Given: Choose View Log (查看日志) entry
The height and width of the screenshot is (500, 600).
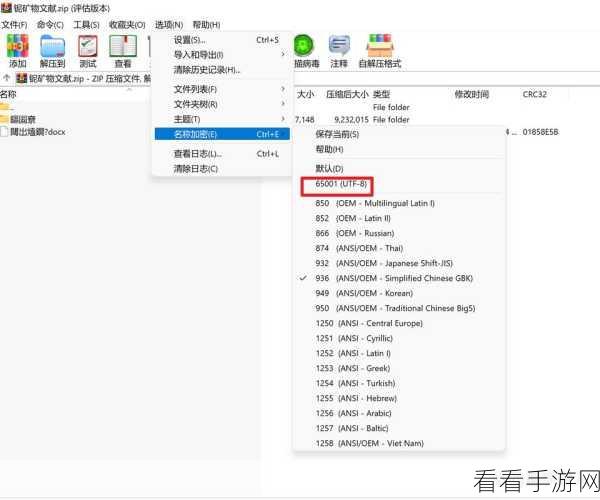Looking at the screenshot, I should point(222,154).
